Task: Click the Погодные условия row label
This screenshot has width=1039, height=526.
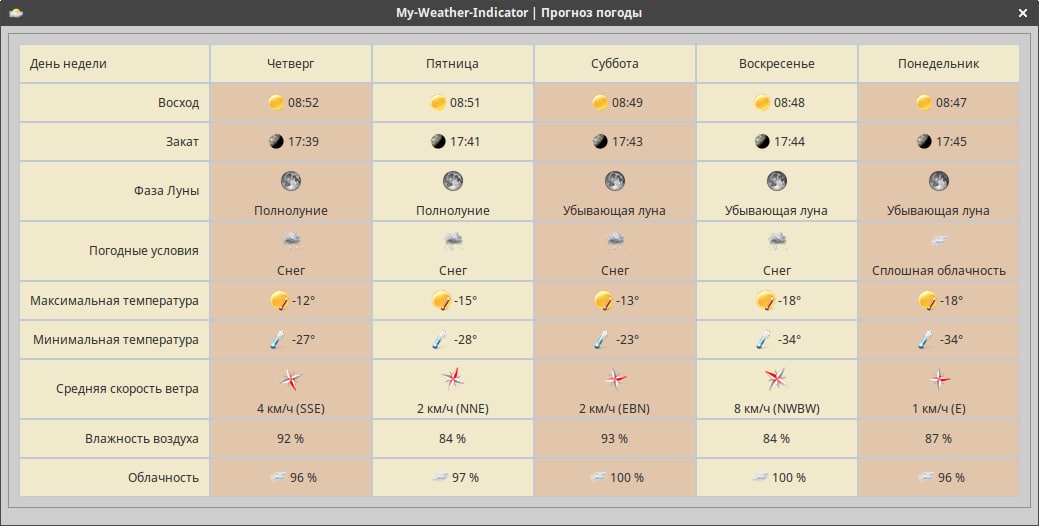Action: [x=144, y=250]
